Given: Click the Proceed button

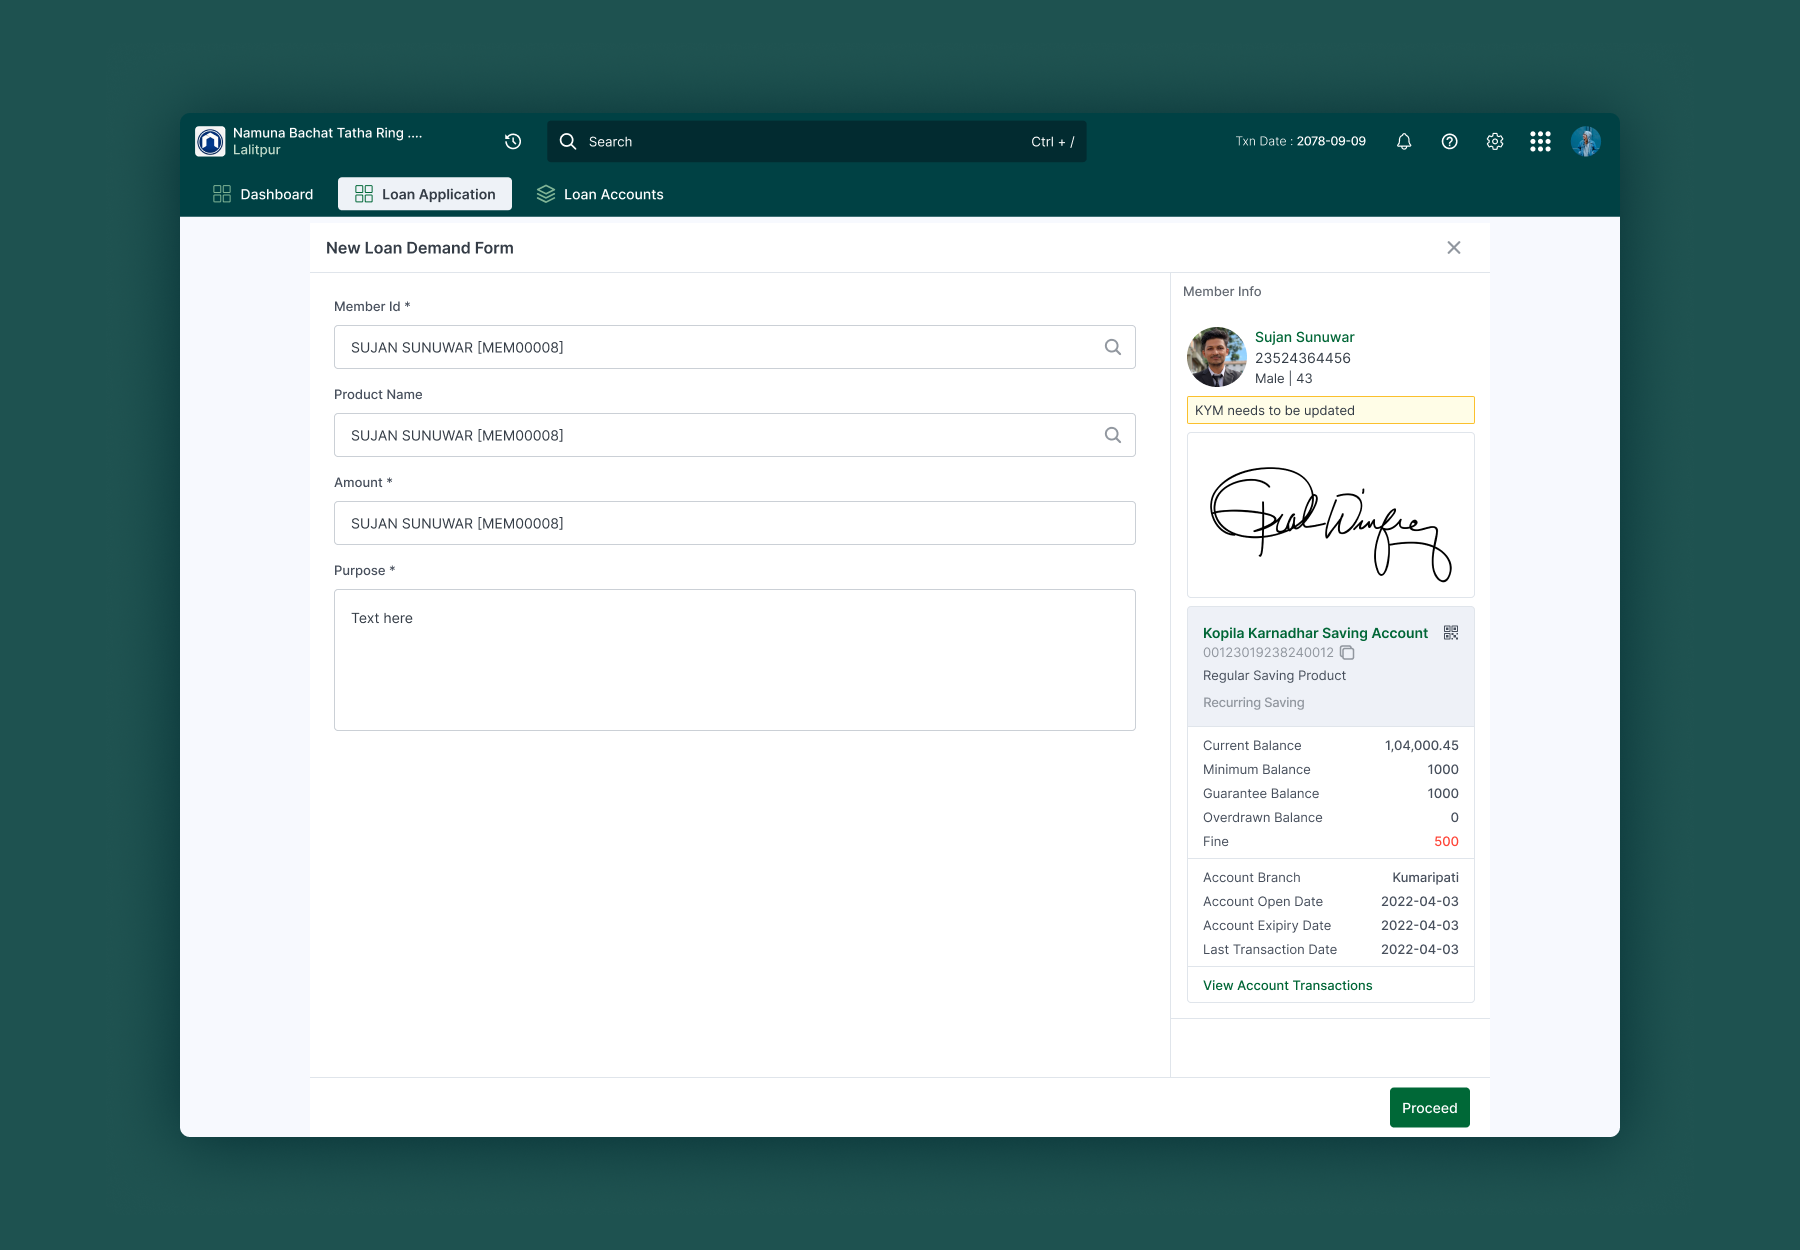Looking at the screenshot, I should 1430,1107.
